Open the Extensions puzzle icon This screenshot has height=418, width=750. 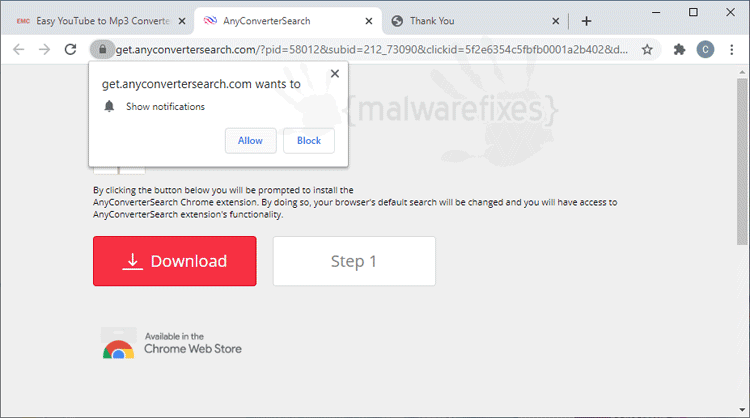click(679, 49)
